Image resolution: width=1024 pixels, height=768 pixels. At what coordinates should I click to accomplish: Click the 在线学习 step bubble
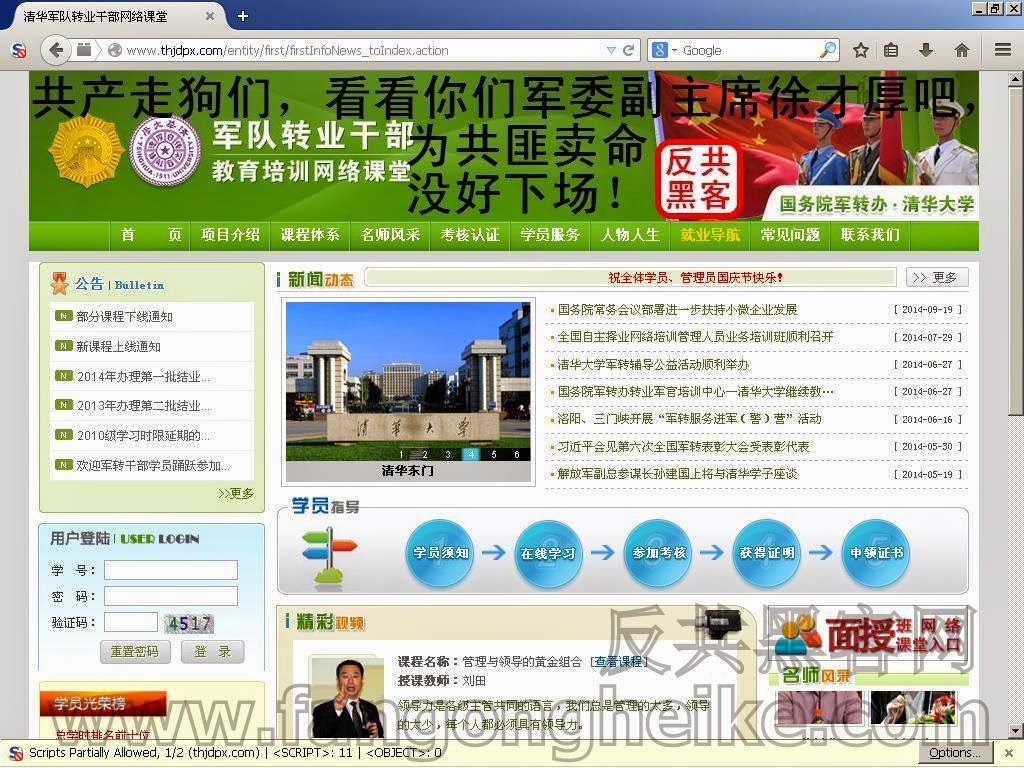(548, 554)
